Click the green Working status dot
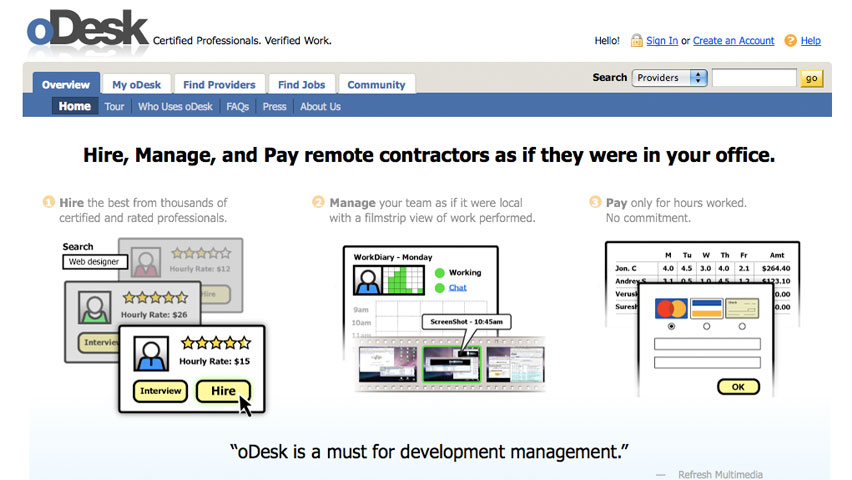This screenshot has width=852, height=480. click(x=440, y=273)
